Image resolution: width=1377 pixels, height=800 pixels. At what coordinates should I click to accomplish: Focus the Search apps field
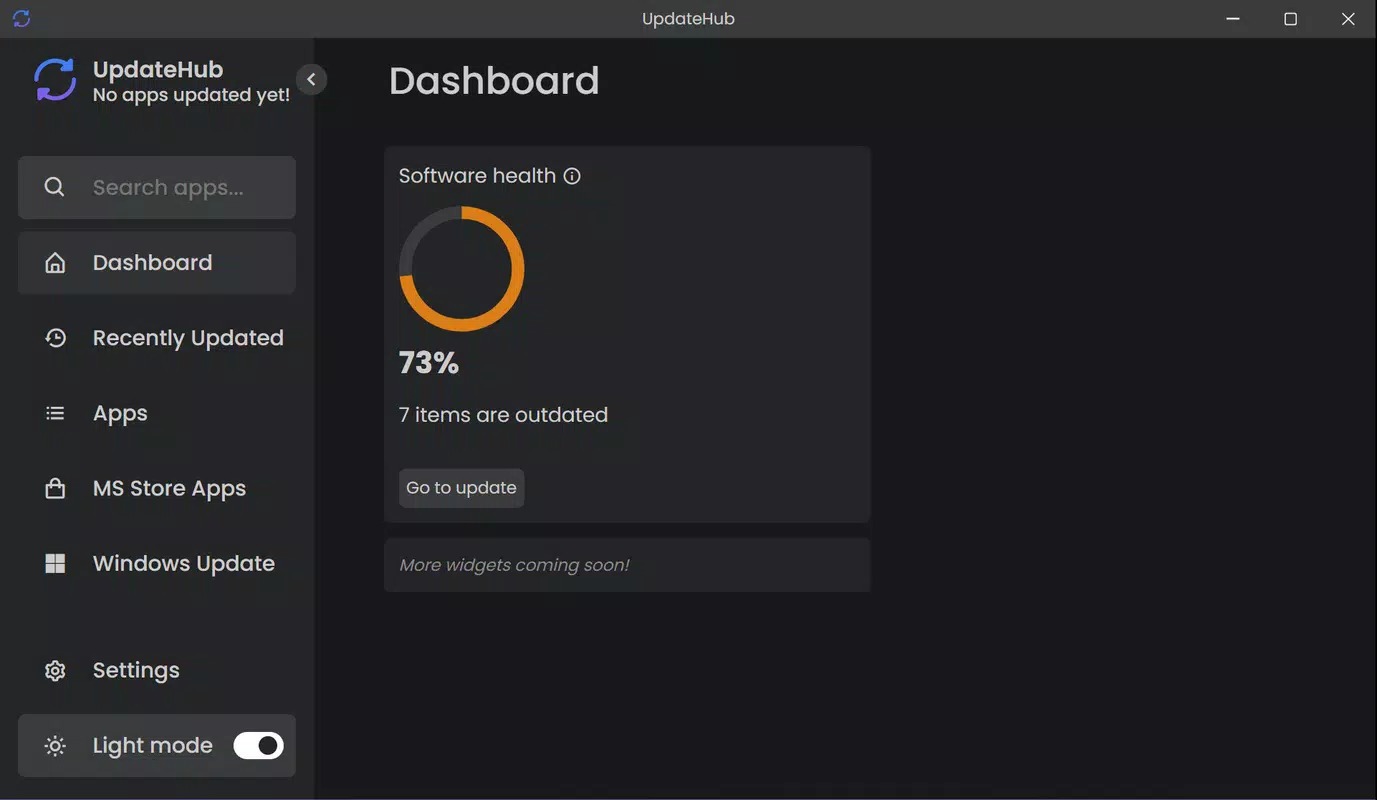pos(157,187)
